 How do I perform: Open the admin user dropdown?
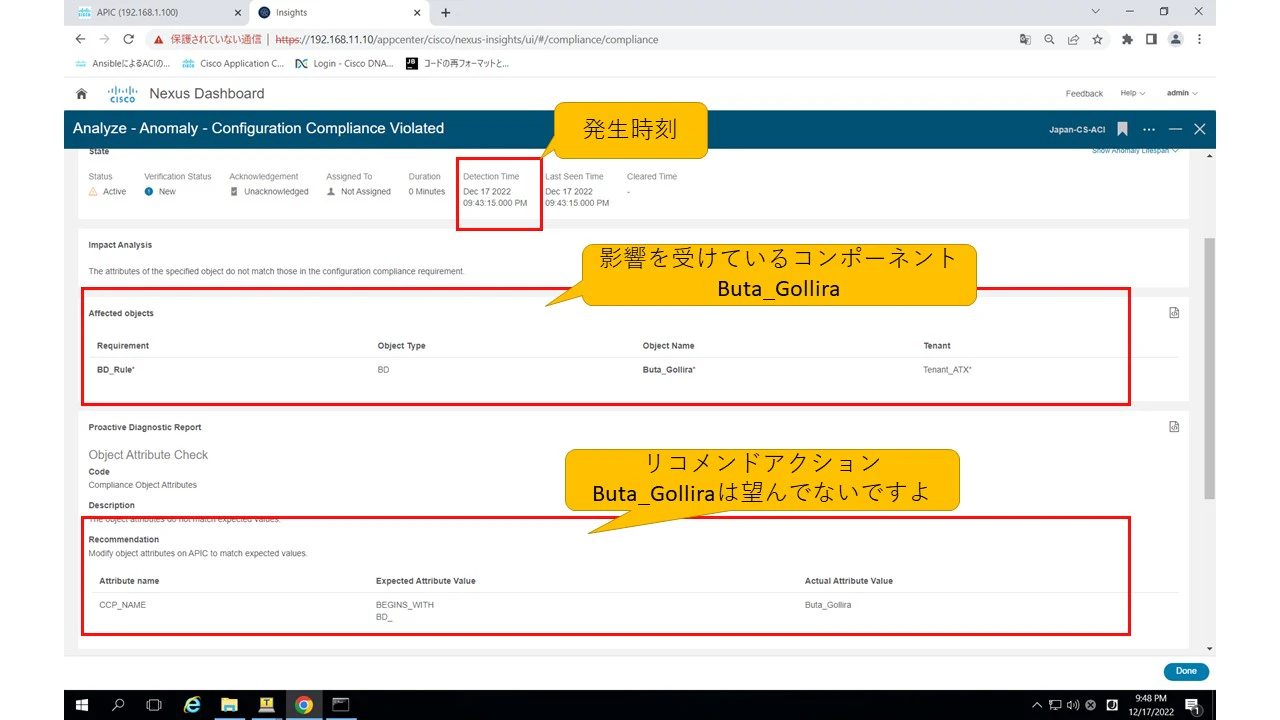click(x=1182, y=93)
